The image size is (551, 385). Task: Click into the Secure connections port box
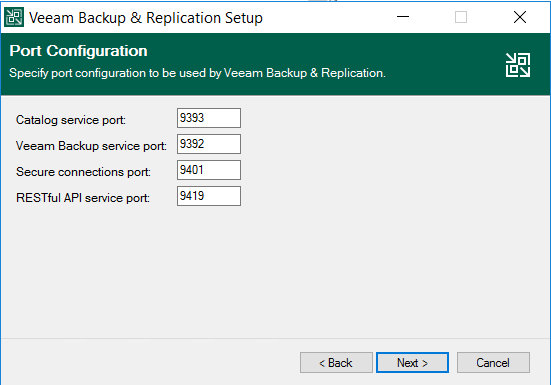click(209, 170)
